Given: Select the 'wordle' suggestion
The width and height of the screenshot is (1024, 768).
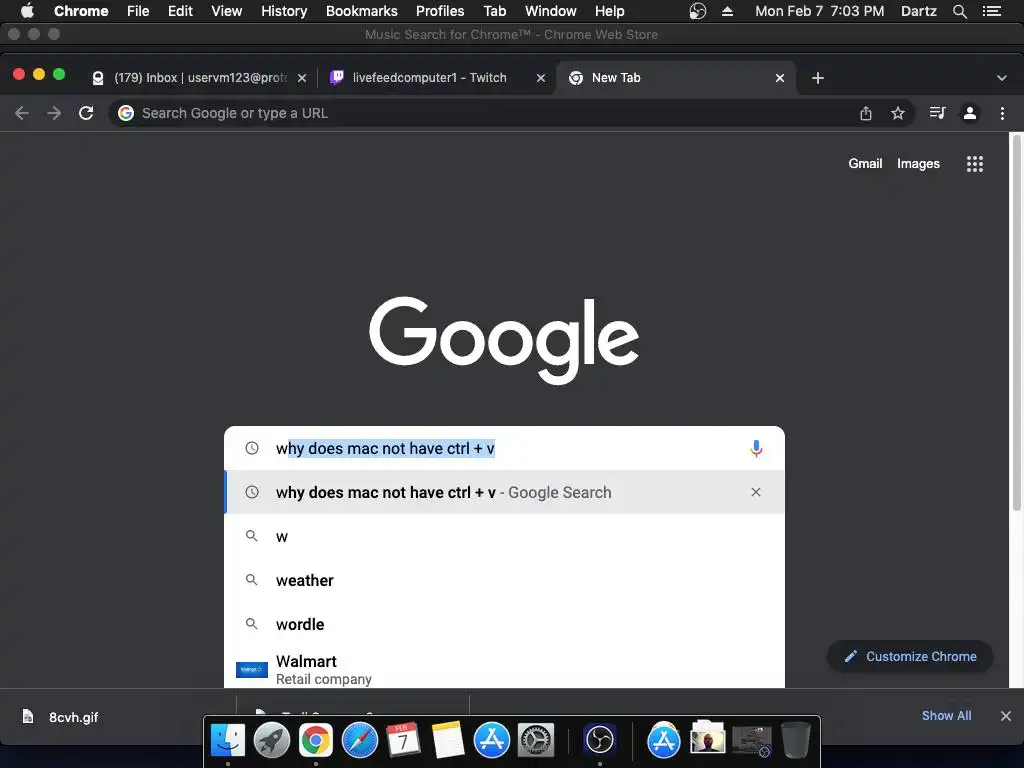Looking at the screenshot, I should [504, 624].
